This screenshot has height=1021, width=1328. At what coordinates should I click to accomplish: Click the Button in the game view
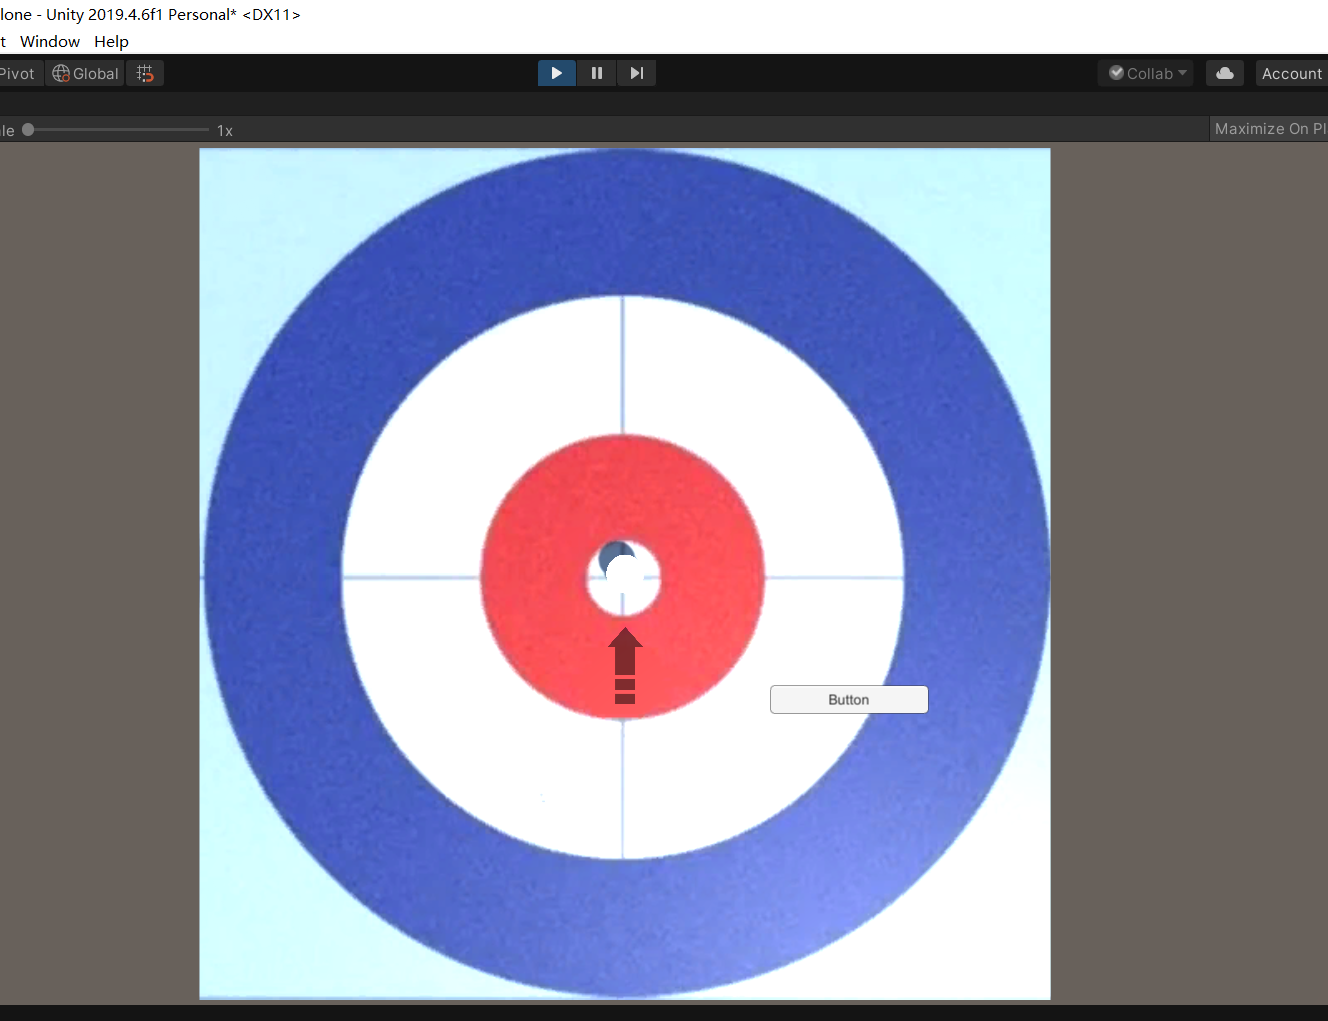(849, 699)
